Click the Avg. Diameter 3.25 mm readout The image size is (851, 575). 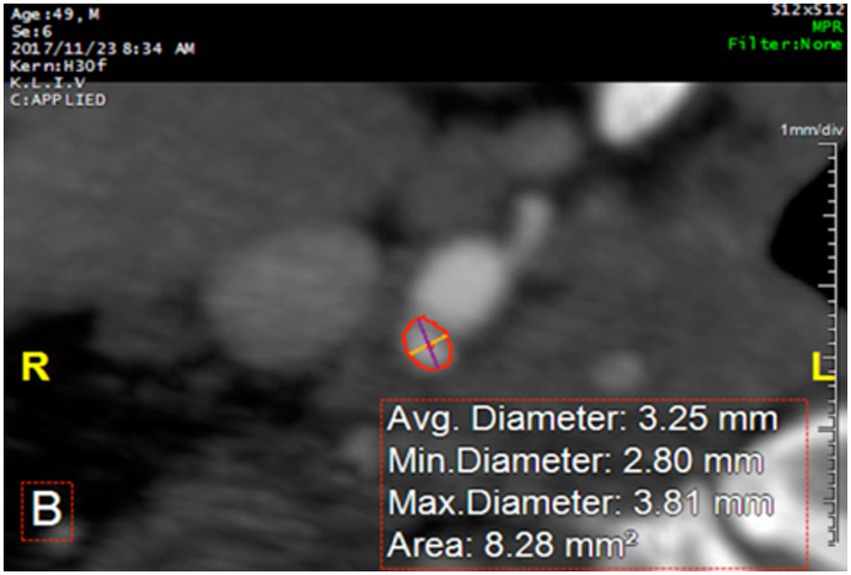(582, 420)
